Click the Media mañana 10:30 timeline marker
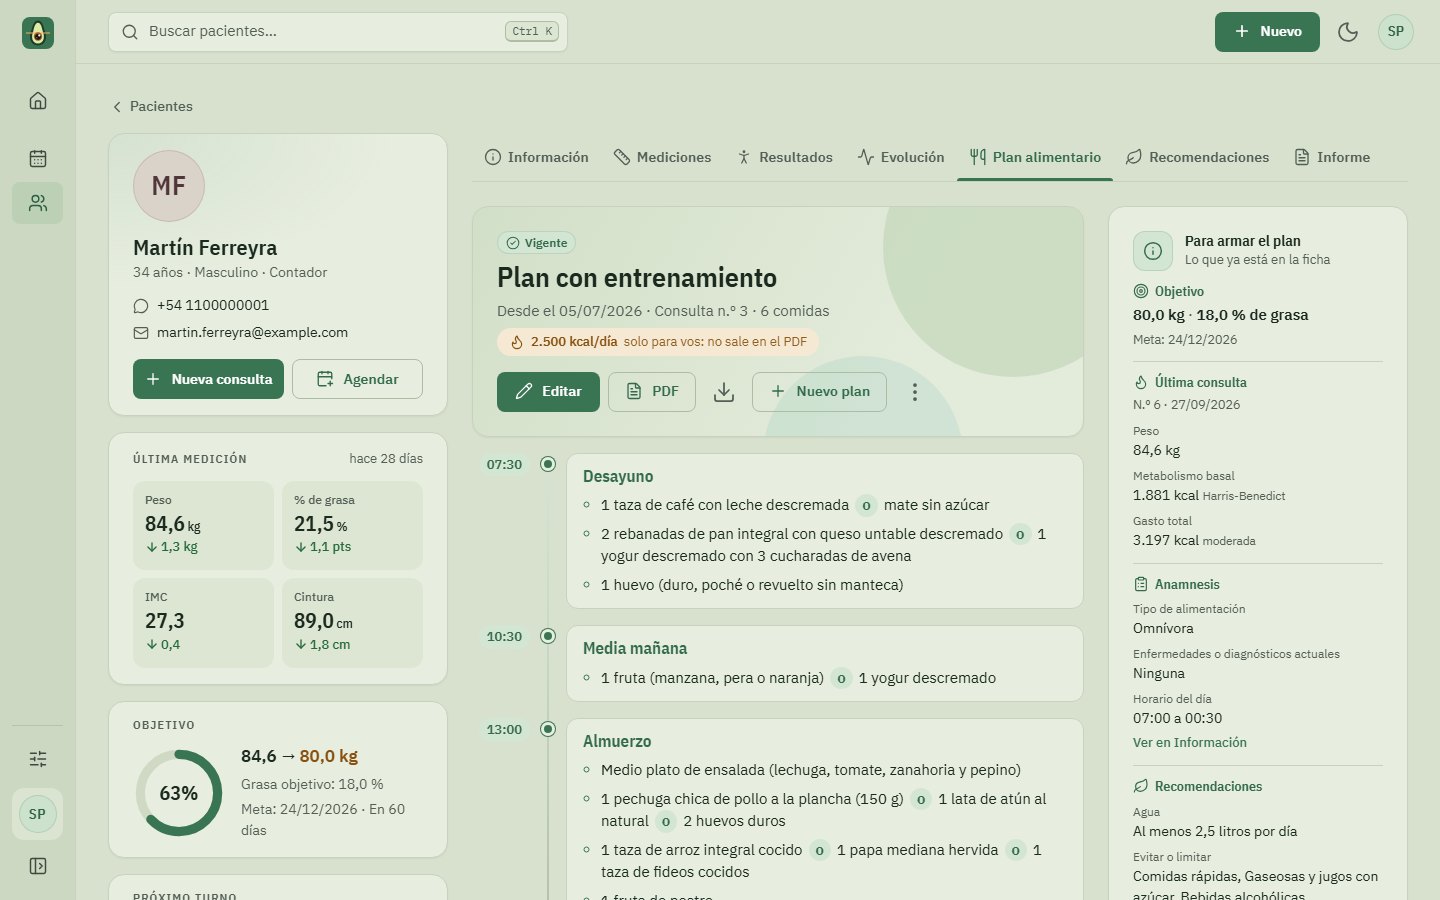Screen dimensions: 1440x900 point(548,636)
